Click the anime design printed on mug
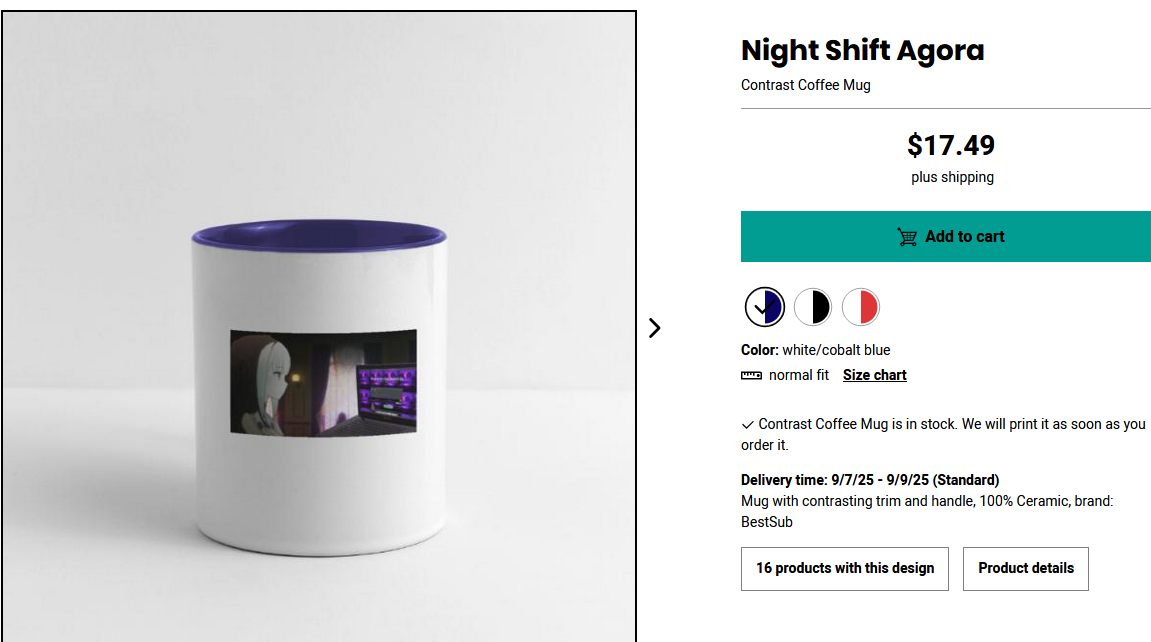The image size is (1151, 642). point(323,383)
